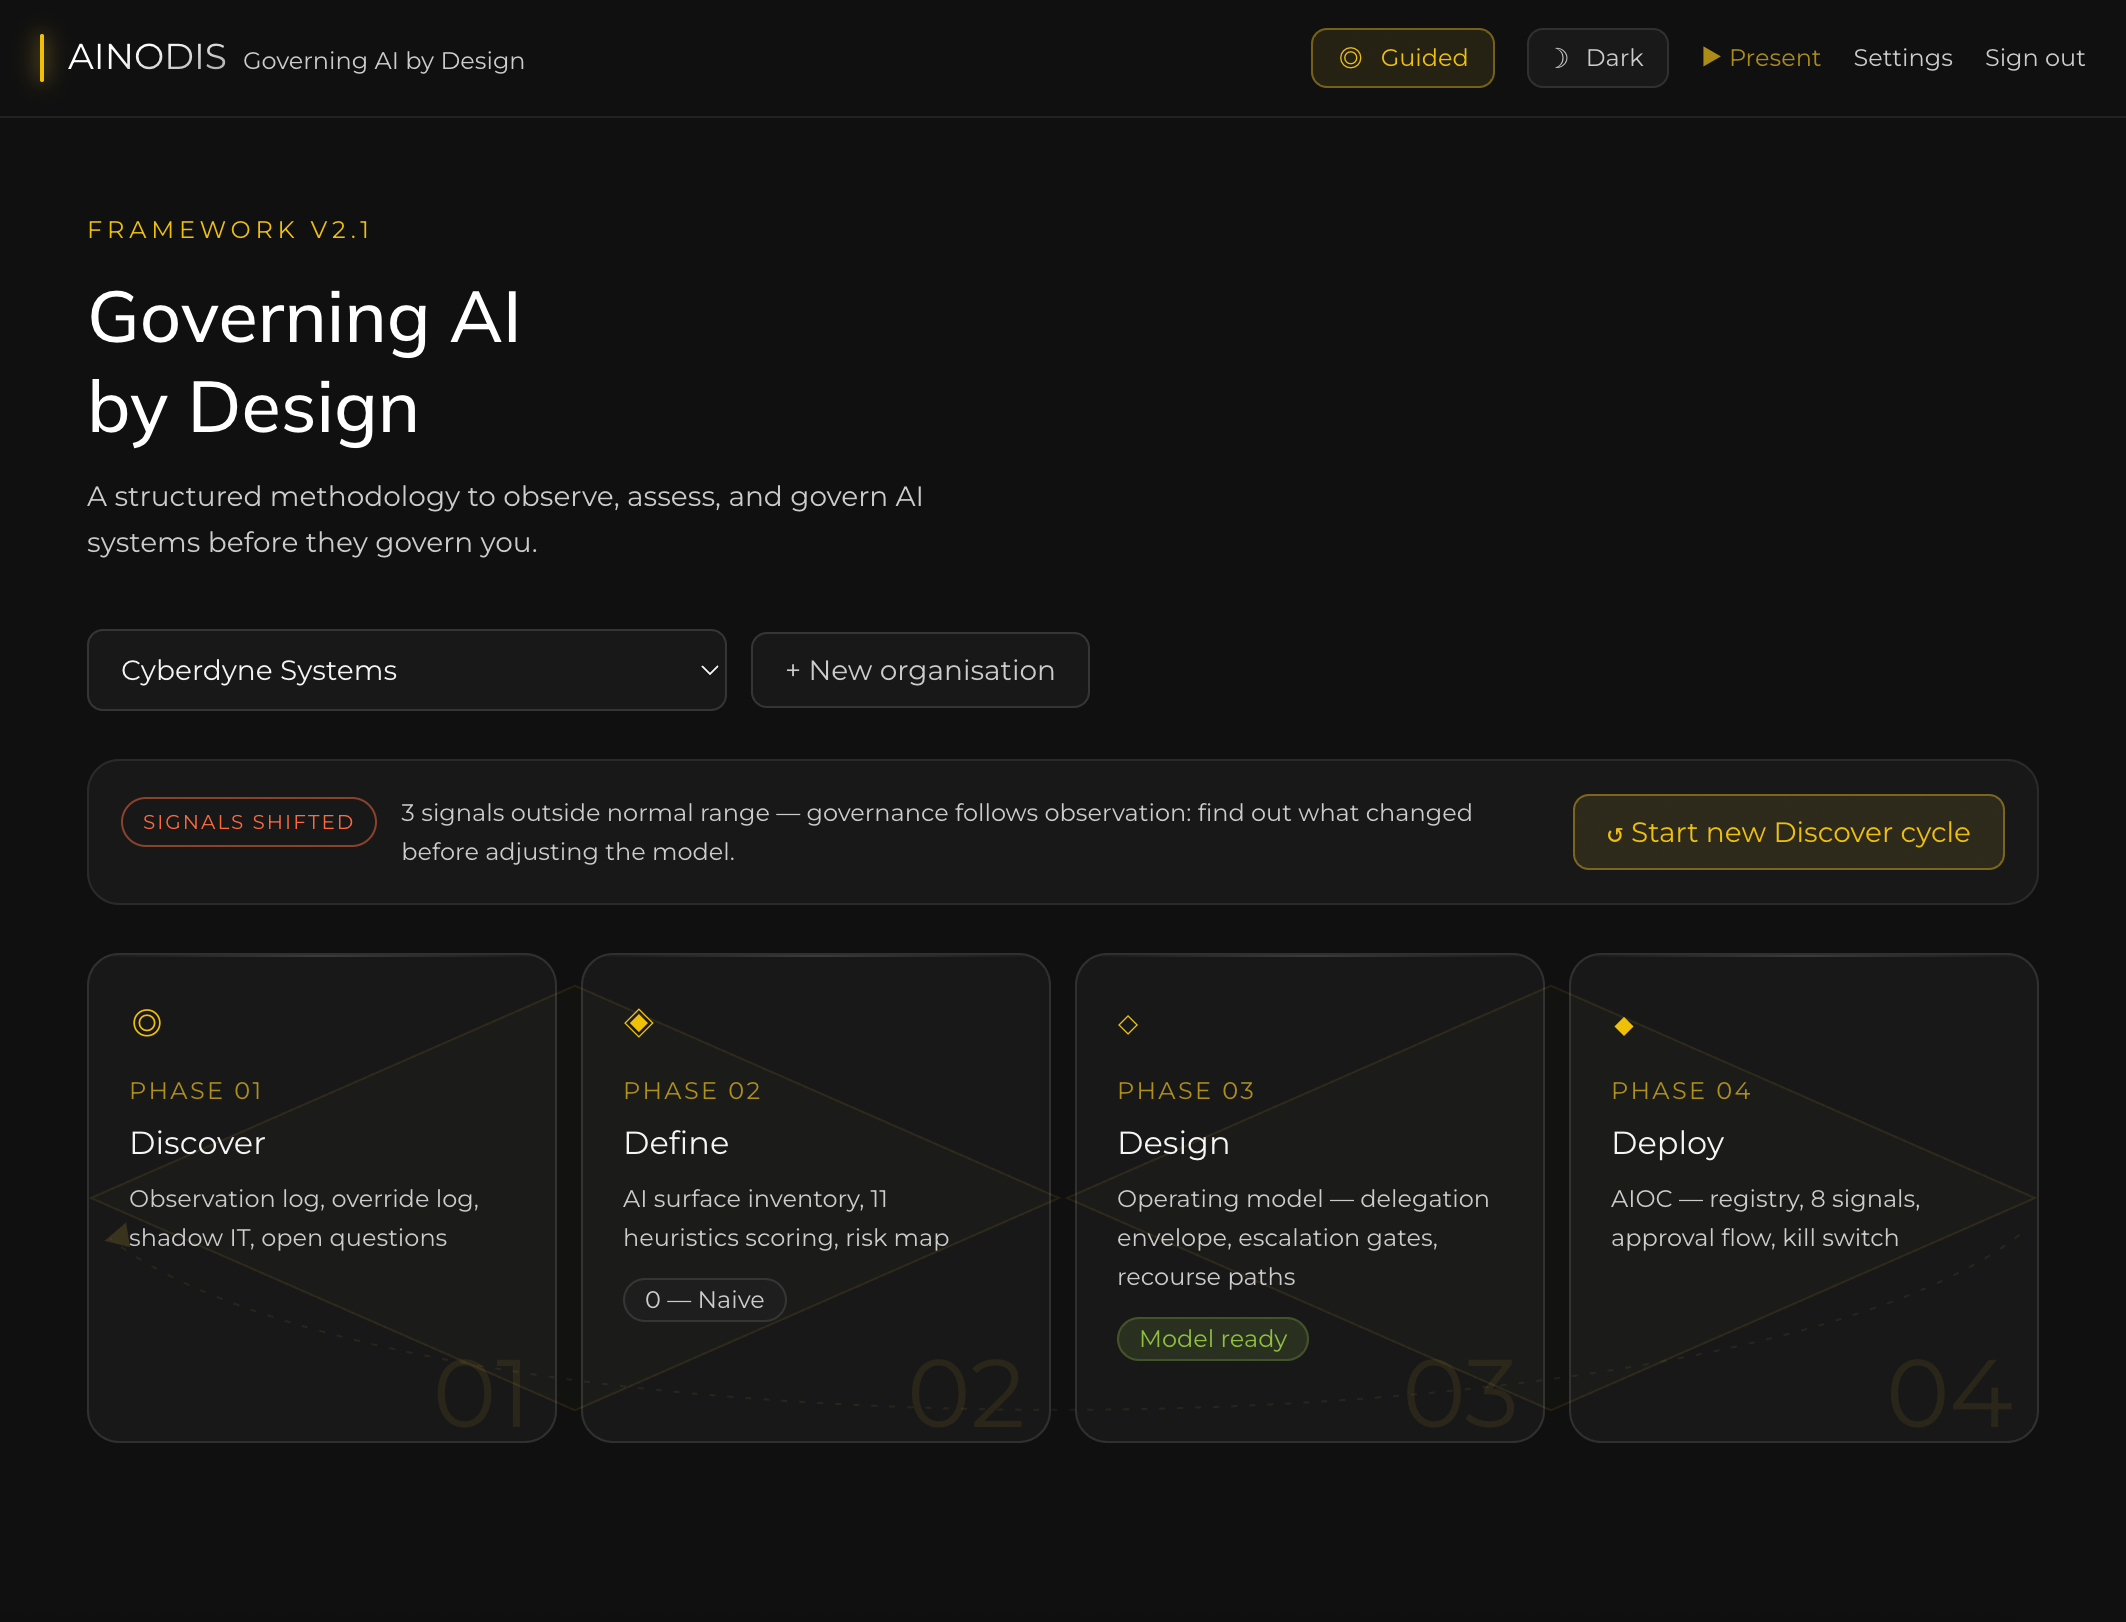Click the header tagline 'Governing AI by Design'

[384, 61]
